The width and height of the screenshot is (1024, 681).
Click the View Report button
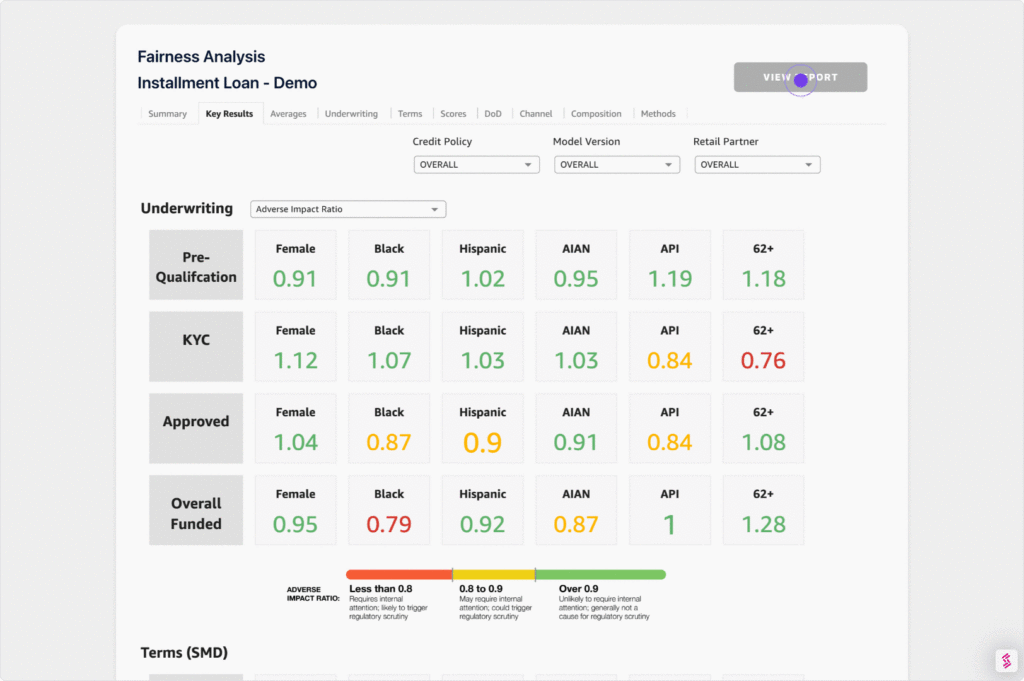pos(800,78)
